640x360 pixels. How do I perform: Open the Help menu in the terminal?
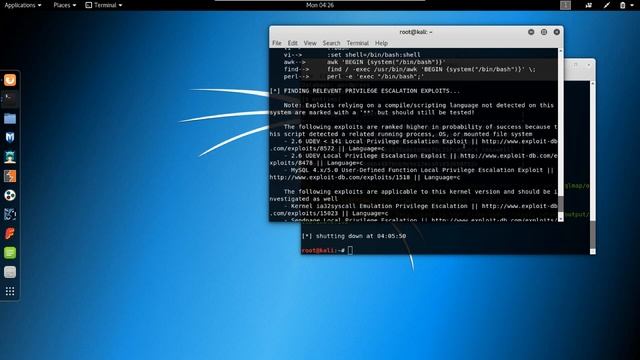click(381, 43)
